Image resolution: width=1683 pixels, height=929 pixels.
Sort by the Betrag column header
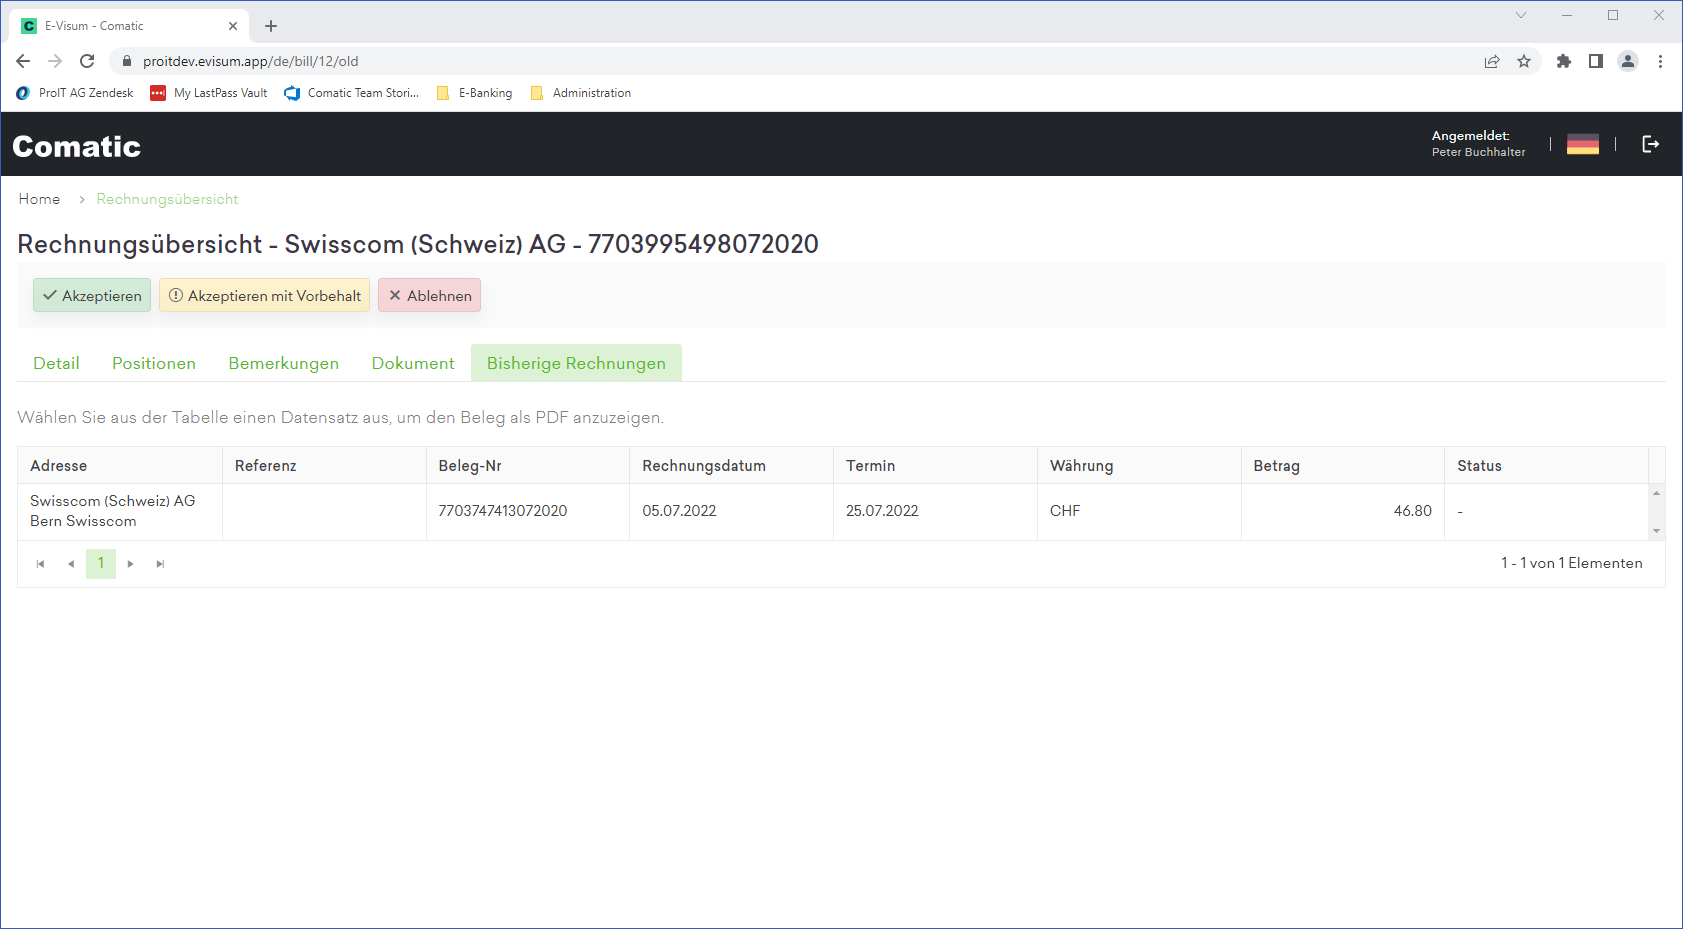pyautogui.click(x=1343, y=466)
